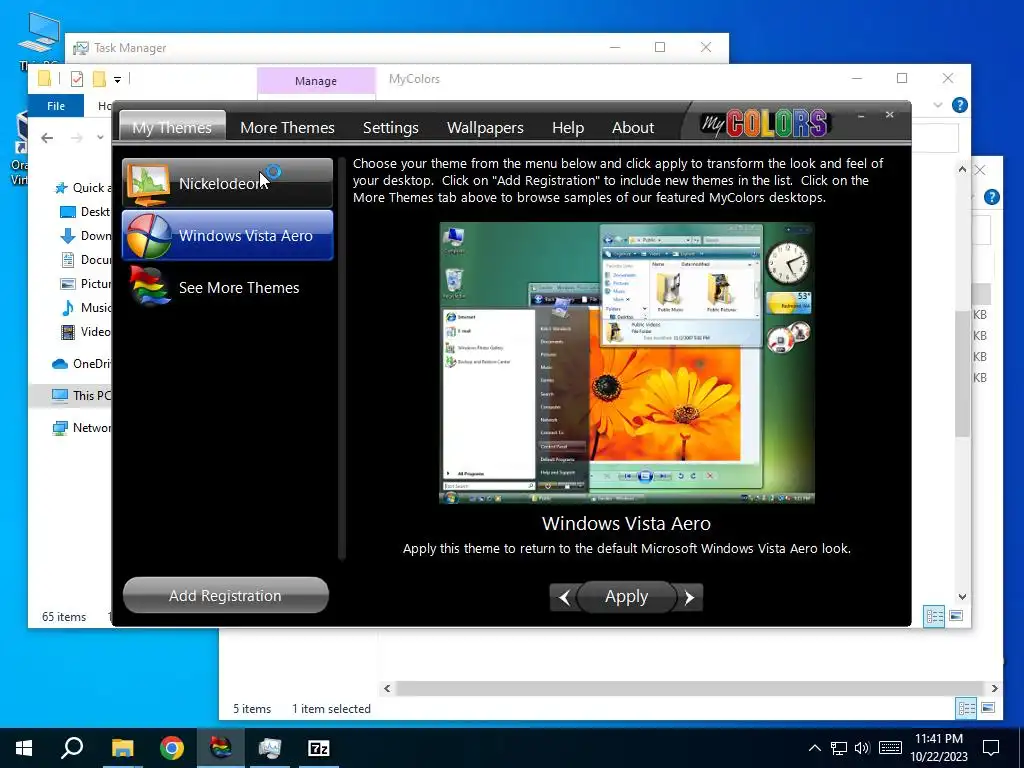Select Network in navigation pane
Viewport: 1024px width, 768px height.
tap(81, 428)
